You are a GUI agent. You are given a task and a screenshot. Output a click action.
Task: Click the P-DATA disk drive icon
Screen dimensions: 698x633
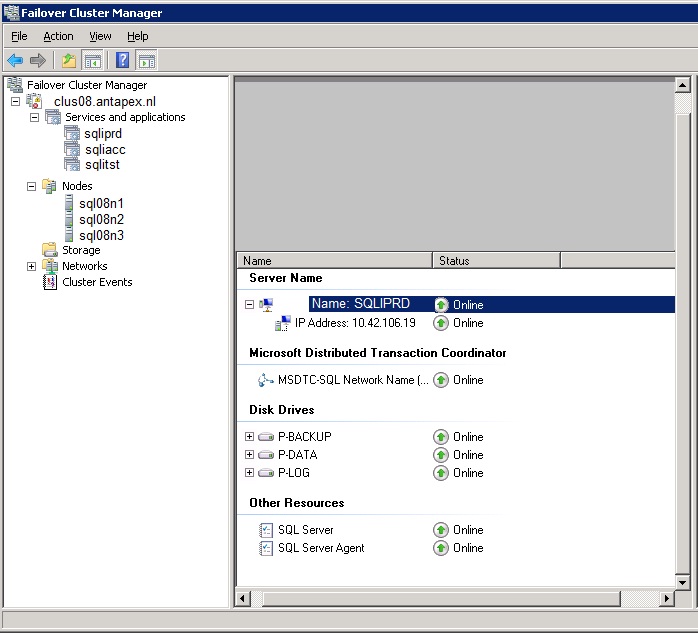coord(266,455)
